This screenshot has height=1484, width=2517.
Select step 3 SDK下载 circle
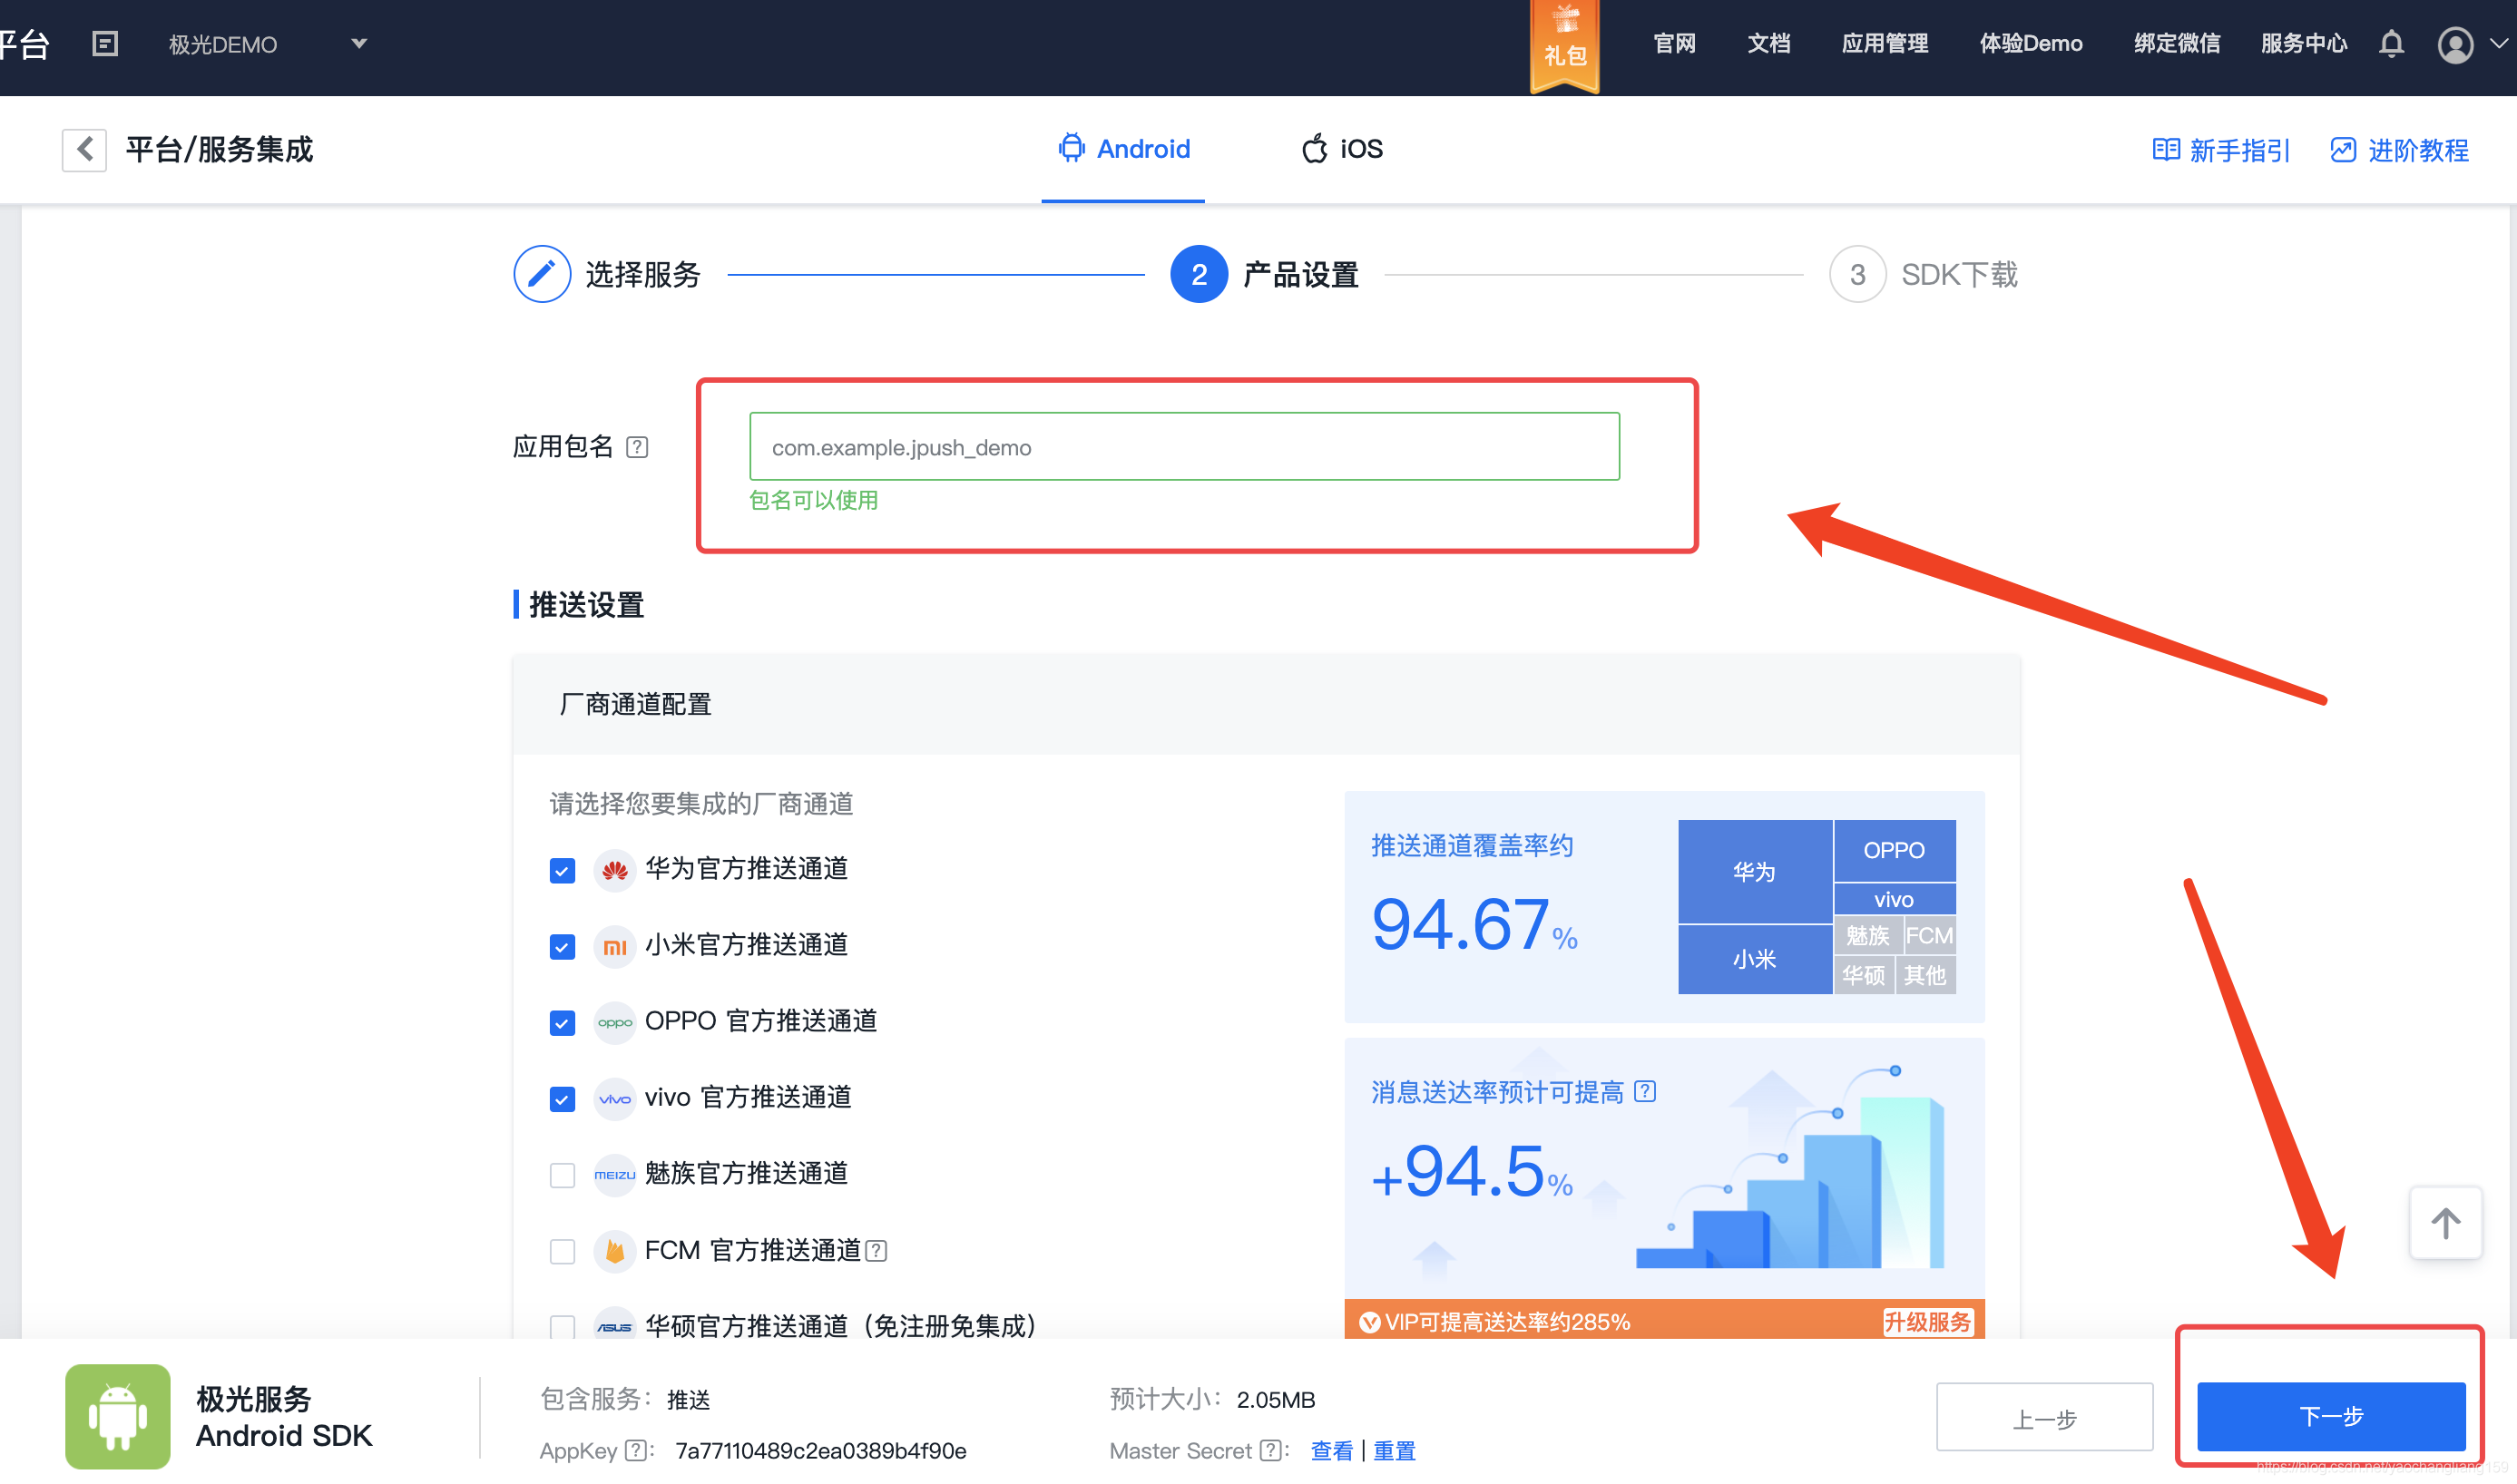(1857, 274)
